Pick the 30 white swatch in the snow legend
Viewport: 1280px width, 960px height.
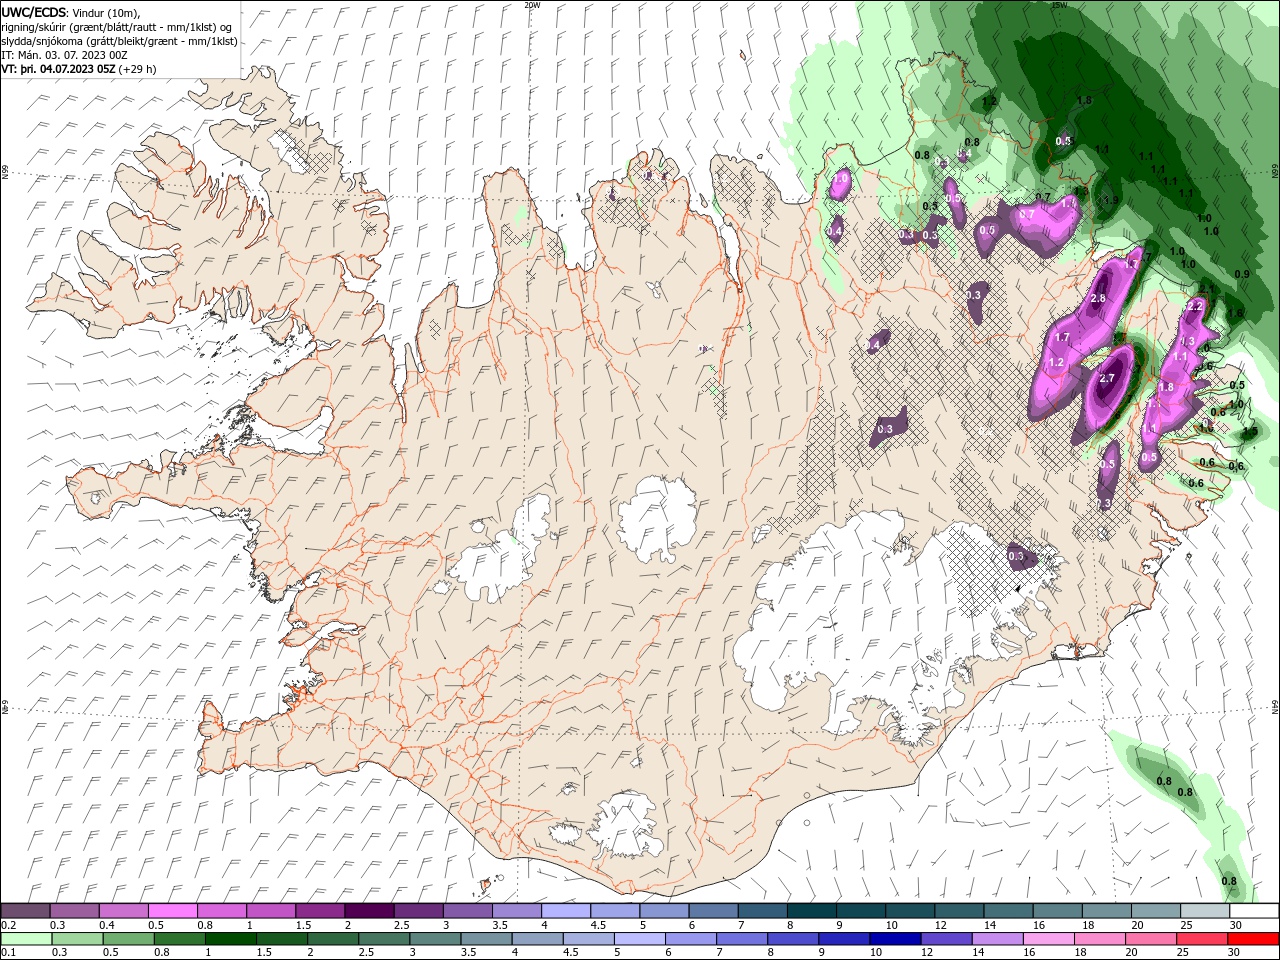[x=1252, y=910]
